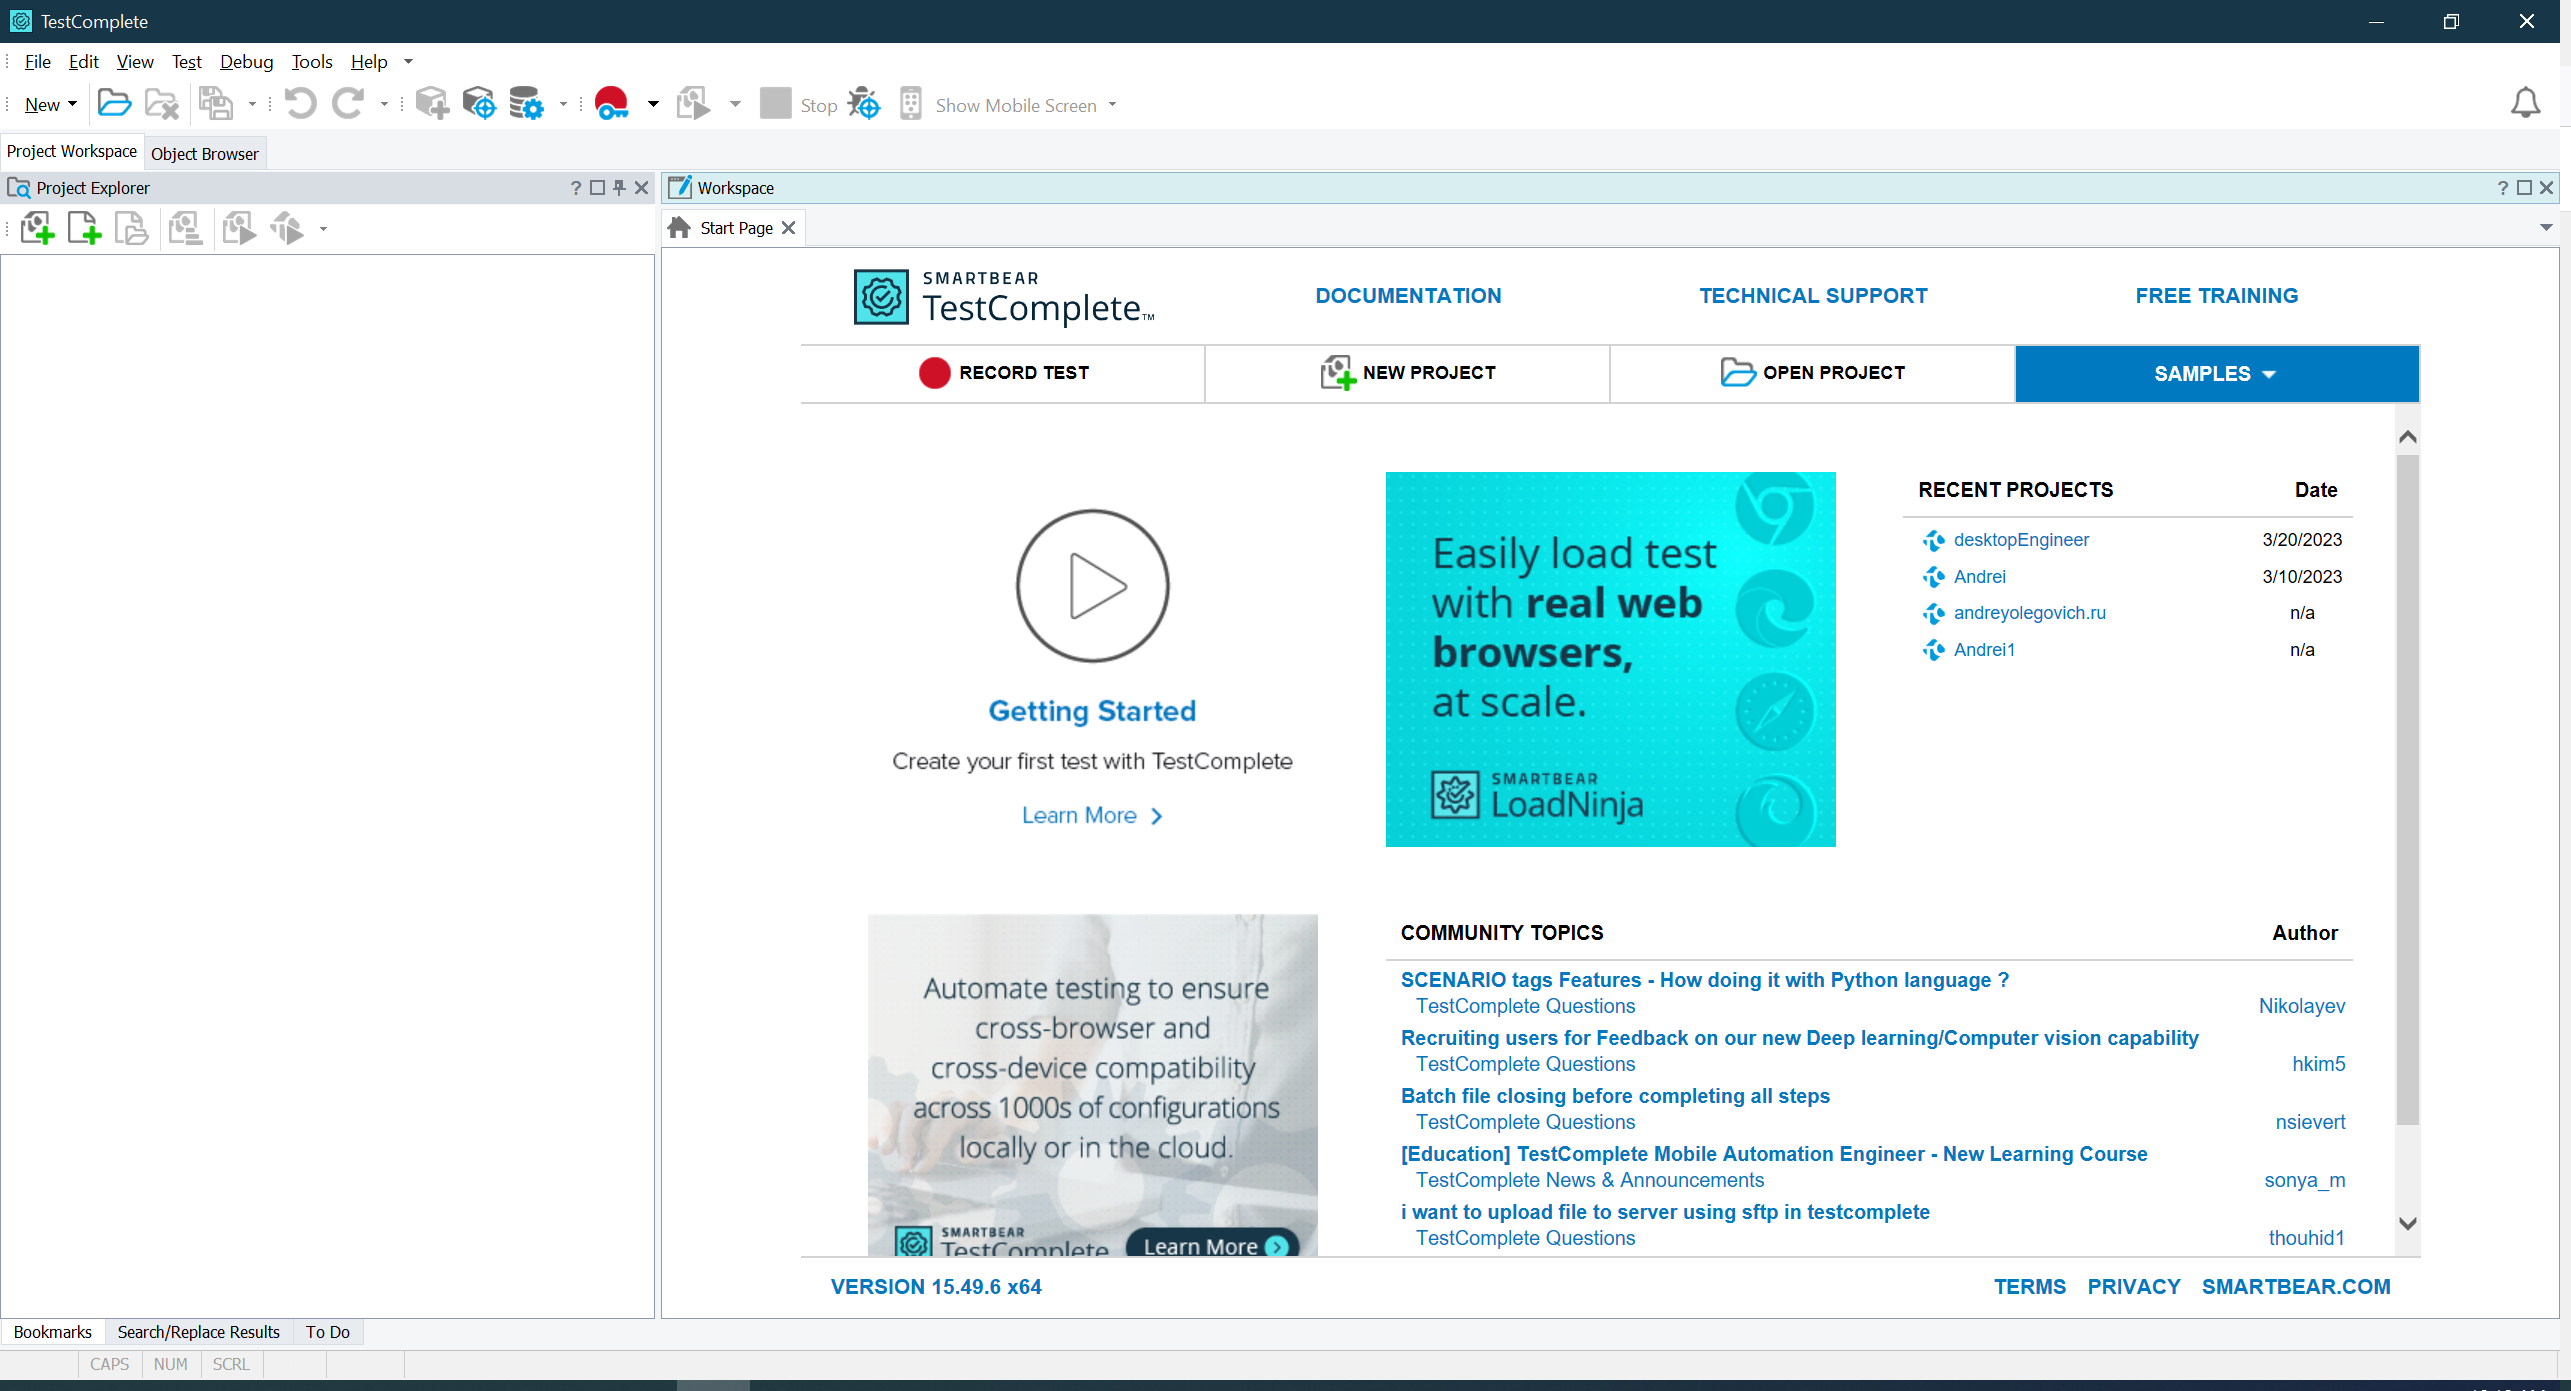2571x1391 pixels.
Task: Close the Project Explorer panel
Action: (642, 188)
